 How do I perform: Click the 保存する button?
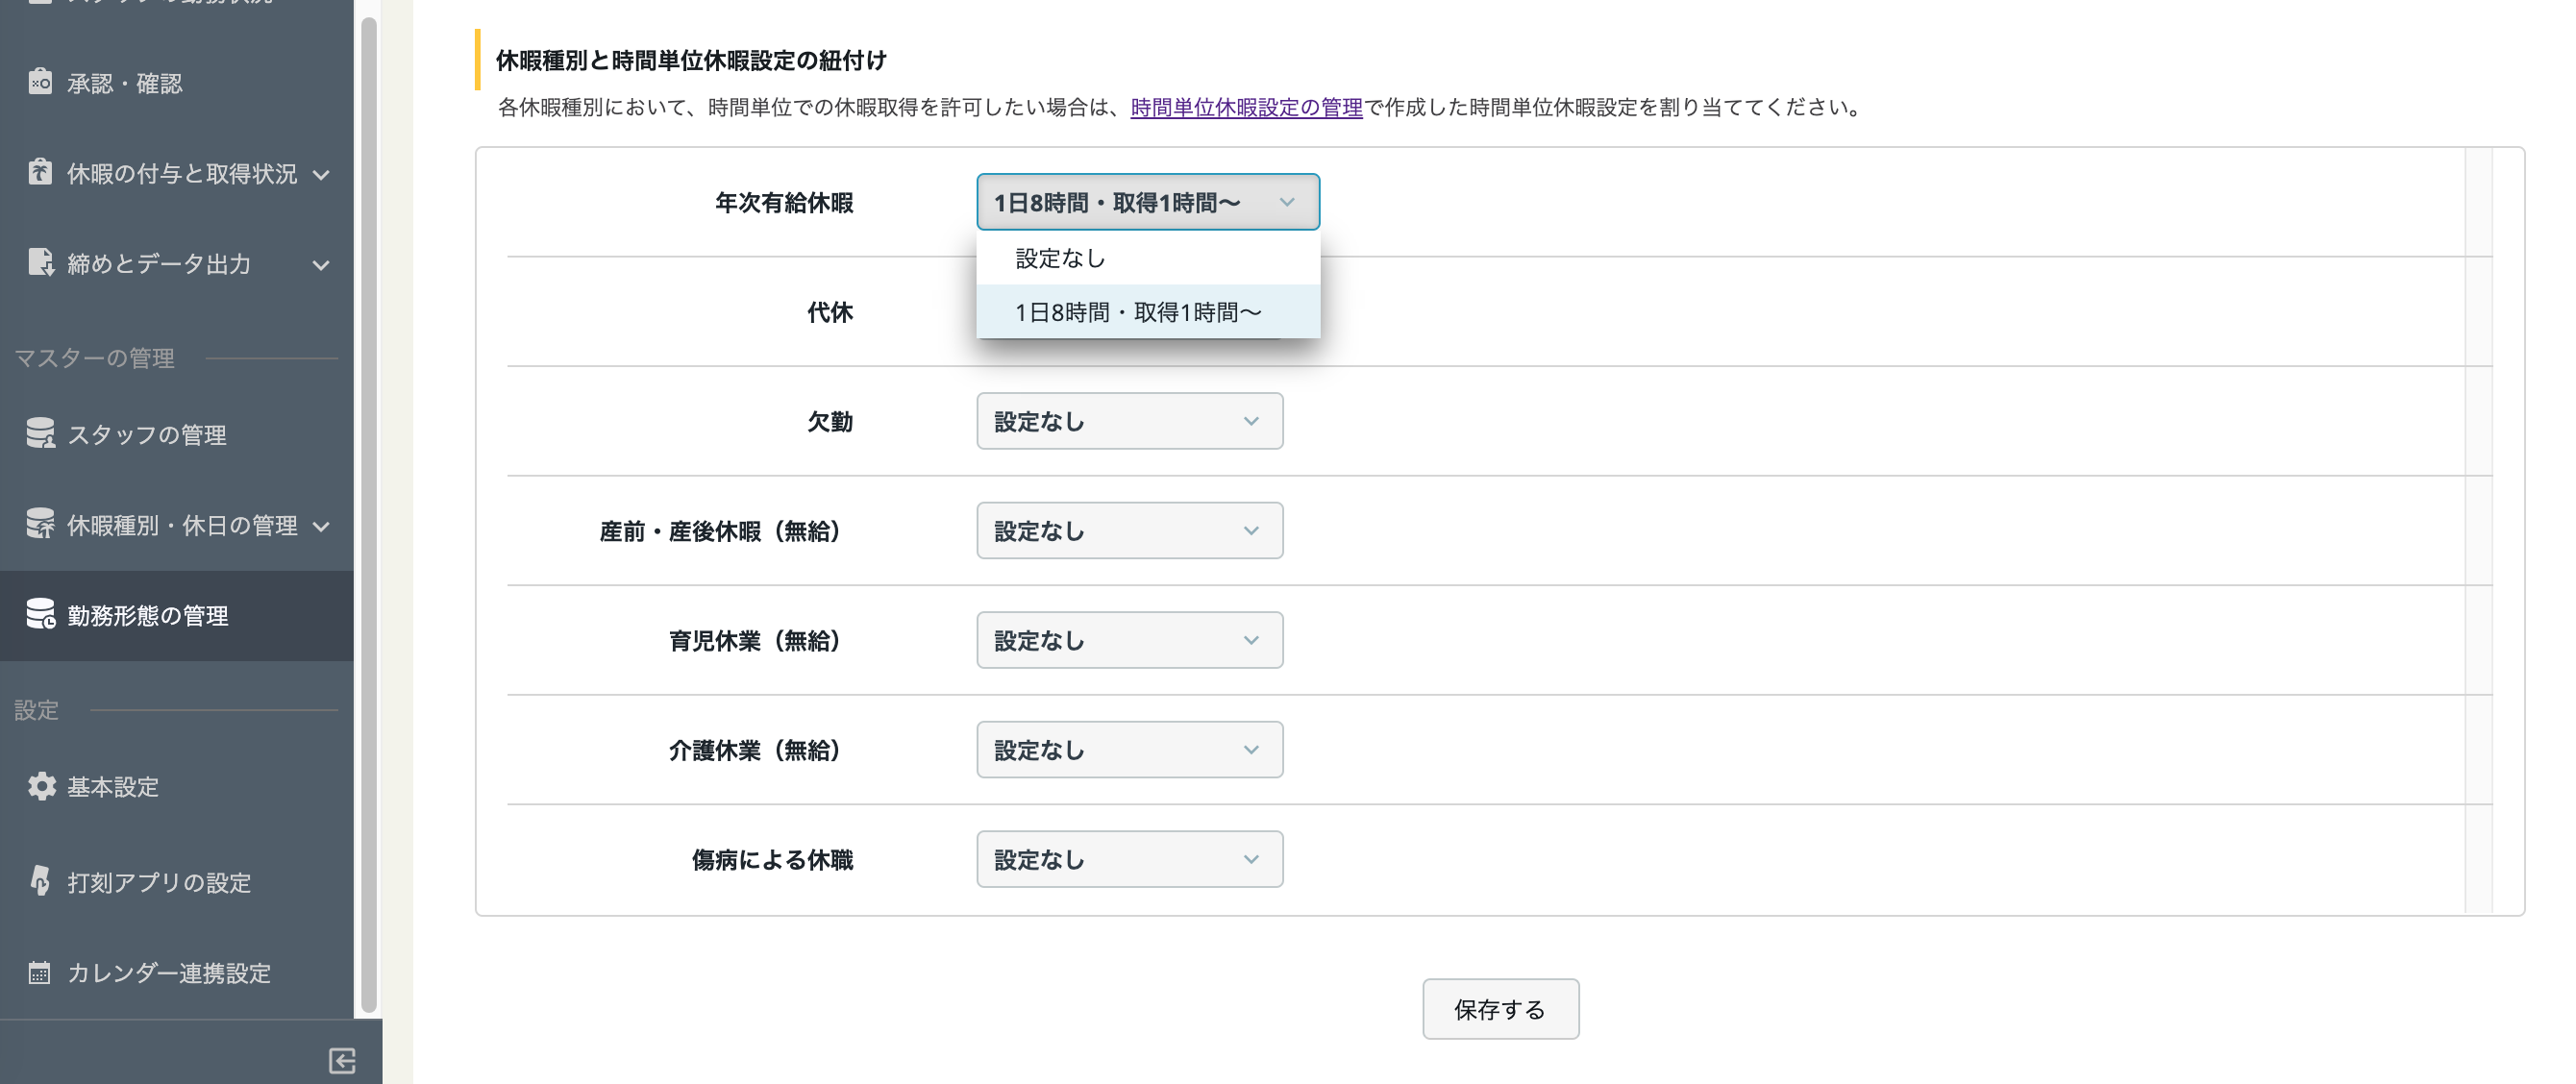pyautogui.click(x=1500, y=1009)
